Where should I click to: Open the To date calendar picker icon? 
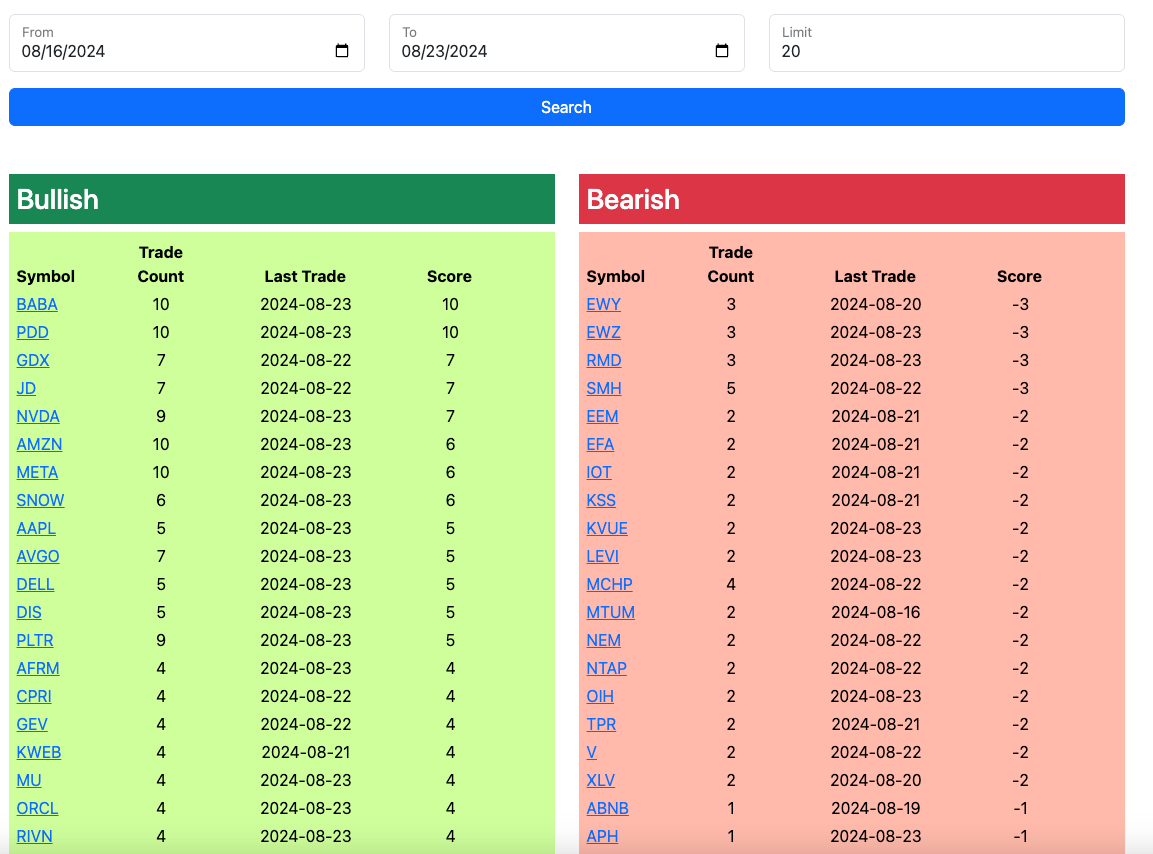click(722, 51)
